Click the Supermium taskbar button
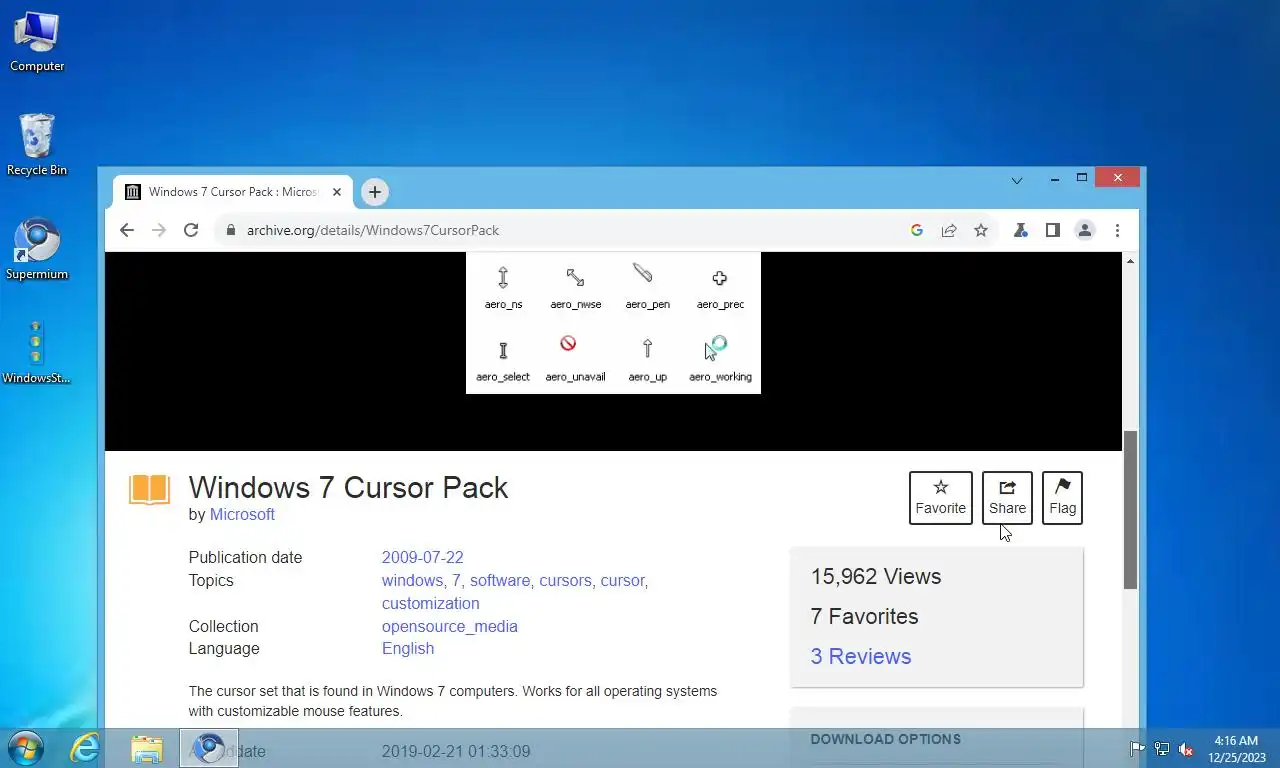This screenshot has width=1280, height=768. 209,748
